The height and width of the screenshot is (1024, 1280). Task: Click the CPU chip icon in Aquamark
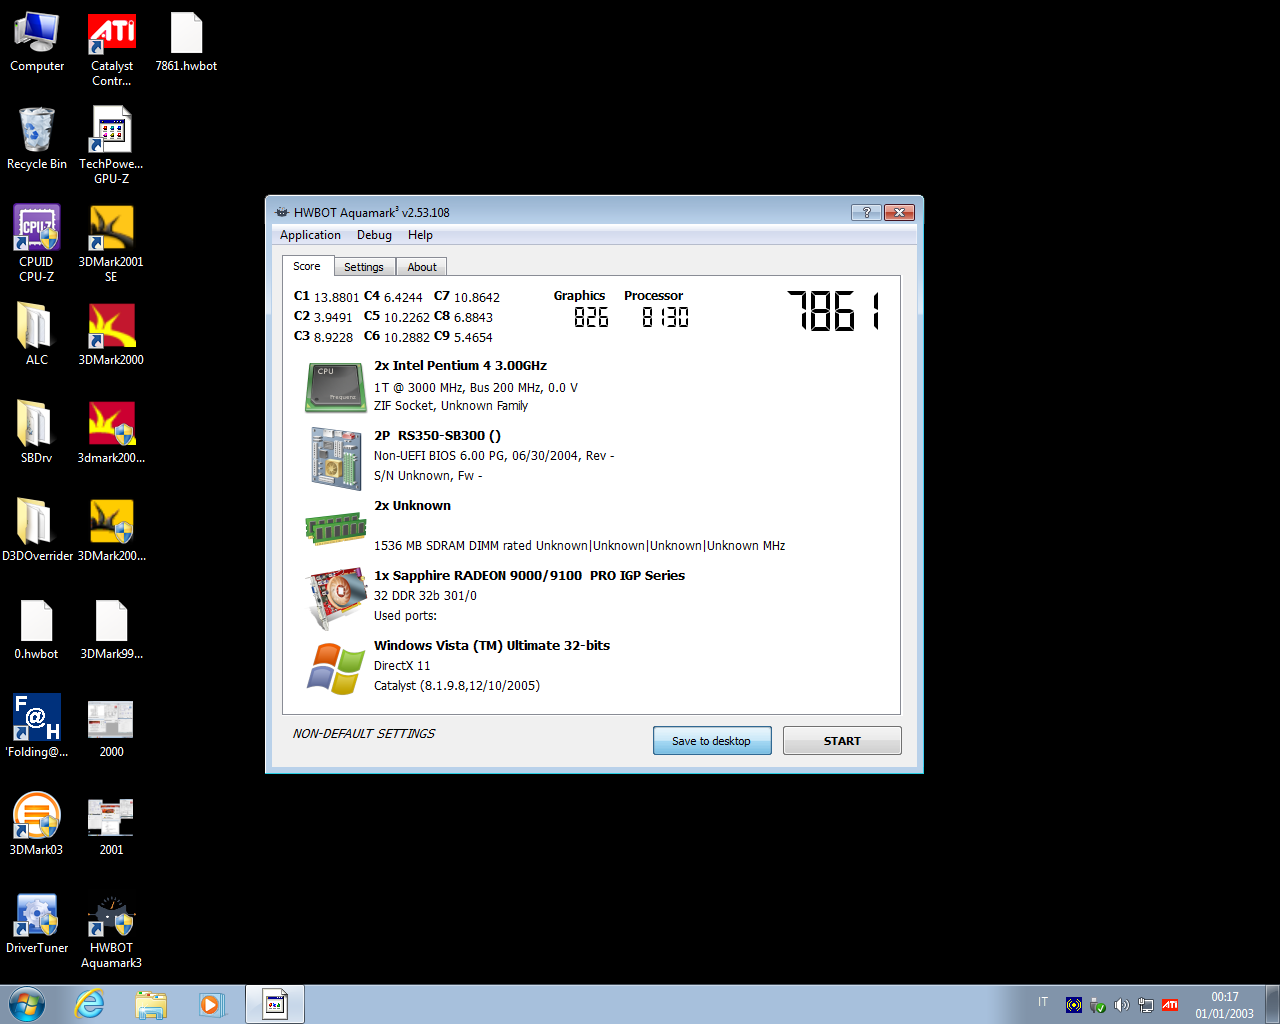[336, 387]
